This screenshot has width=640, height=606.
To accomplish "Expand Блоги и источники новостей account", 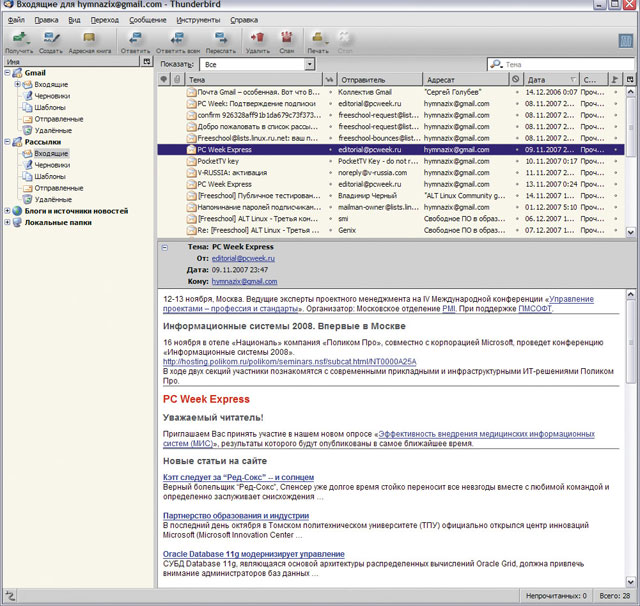I will coord(7,211).
